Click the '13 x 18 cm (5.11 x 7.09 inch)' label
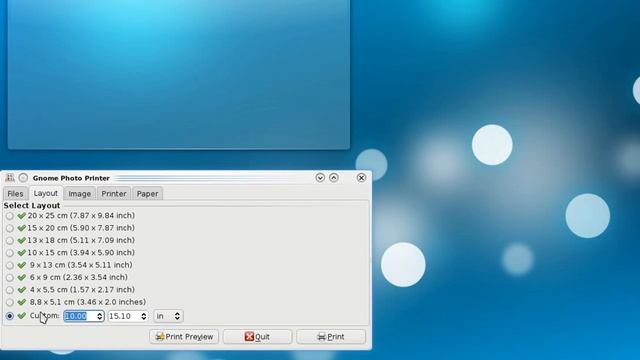 click(81, 240)
